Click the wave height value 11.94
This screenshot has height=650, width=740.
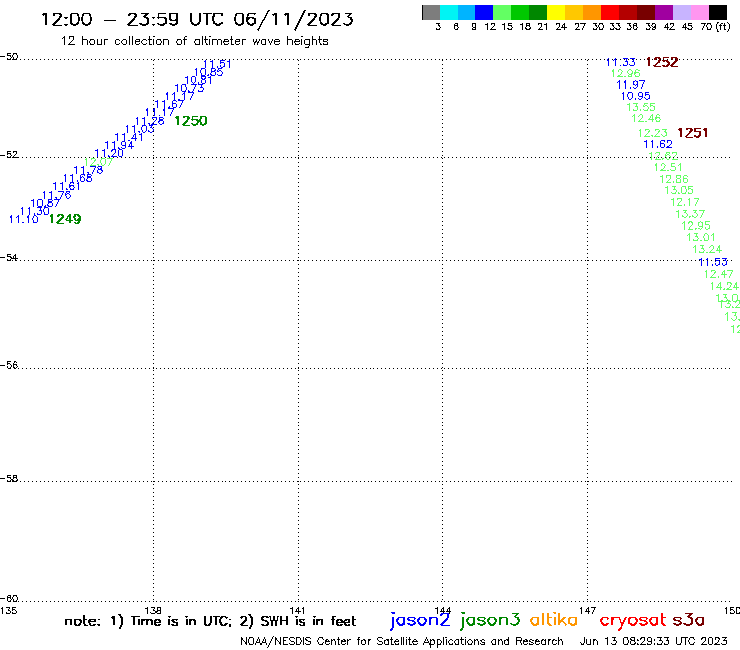[119, 145]
